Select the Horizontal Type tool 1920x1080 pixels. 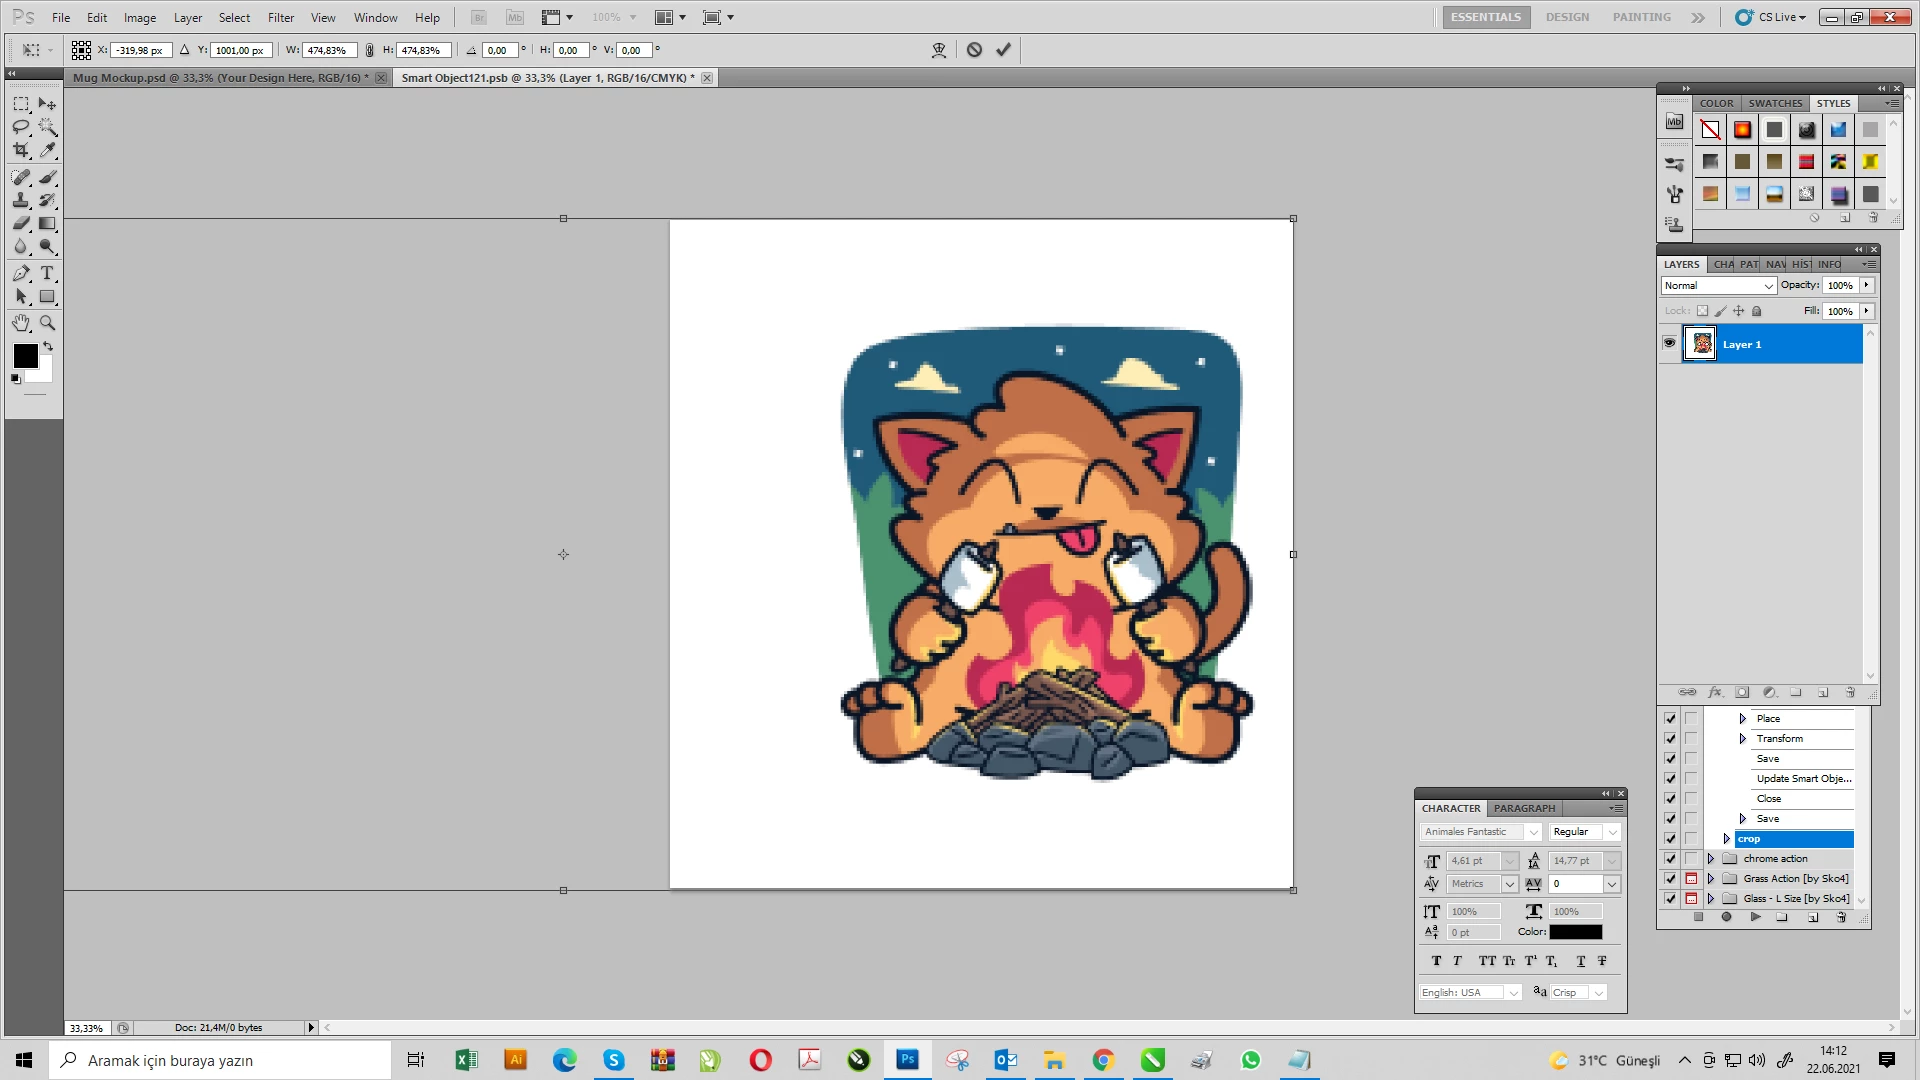[x=47, y=274]
